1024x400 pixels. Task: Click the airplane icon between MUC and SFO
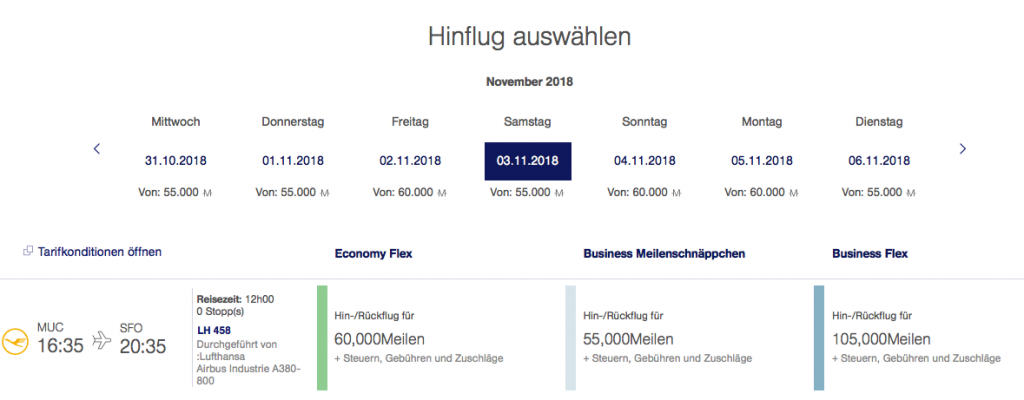(101, 341)
